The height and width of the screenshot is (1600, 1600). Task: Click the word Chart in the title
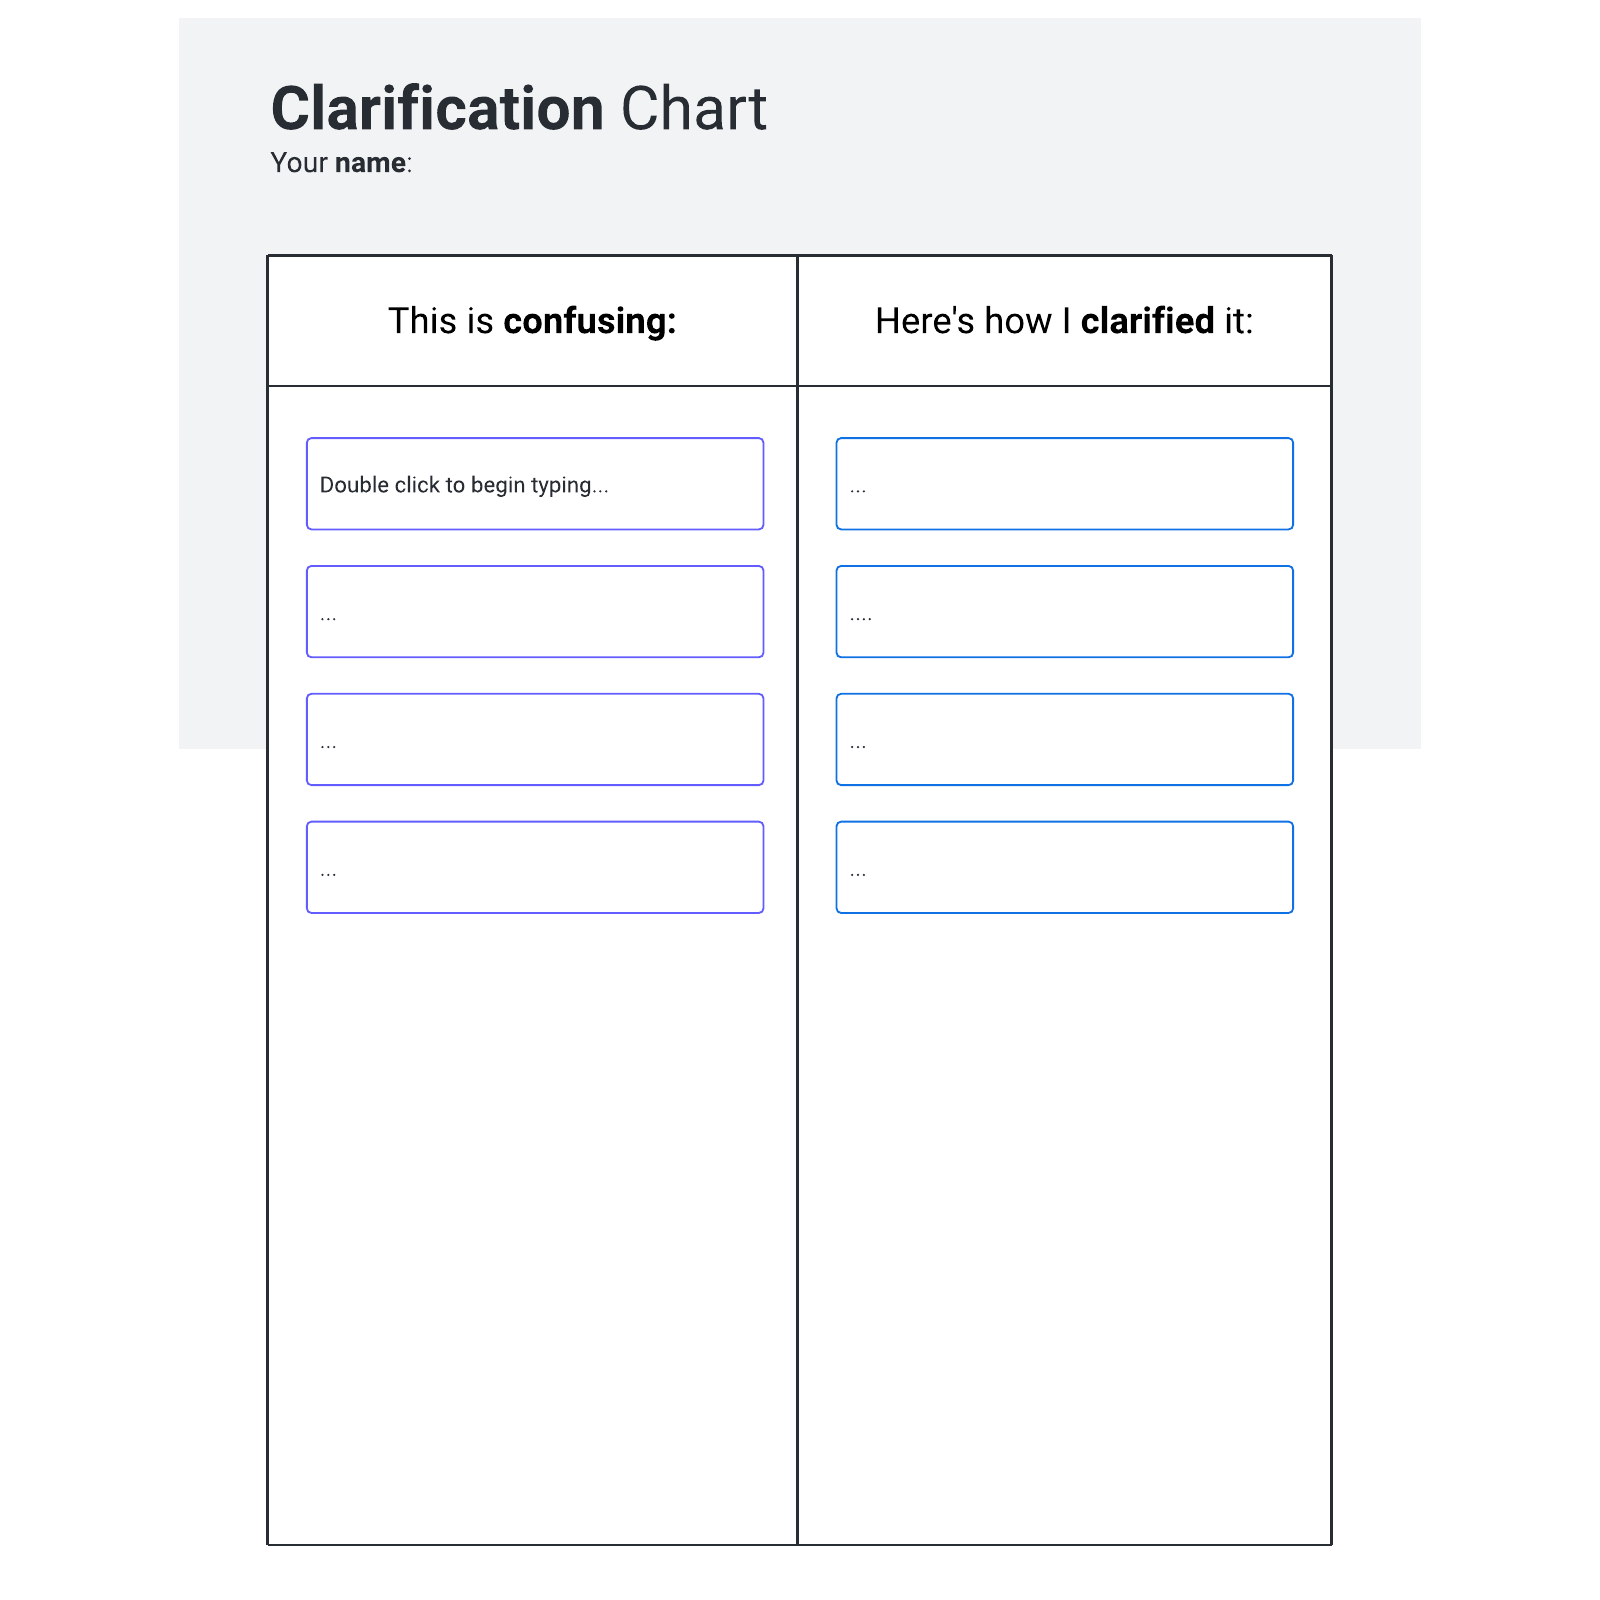click(x=694, y=108)
